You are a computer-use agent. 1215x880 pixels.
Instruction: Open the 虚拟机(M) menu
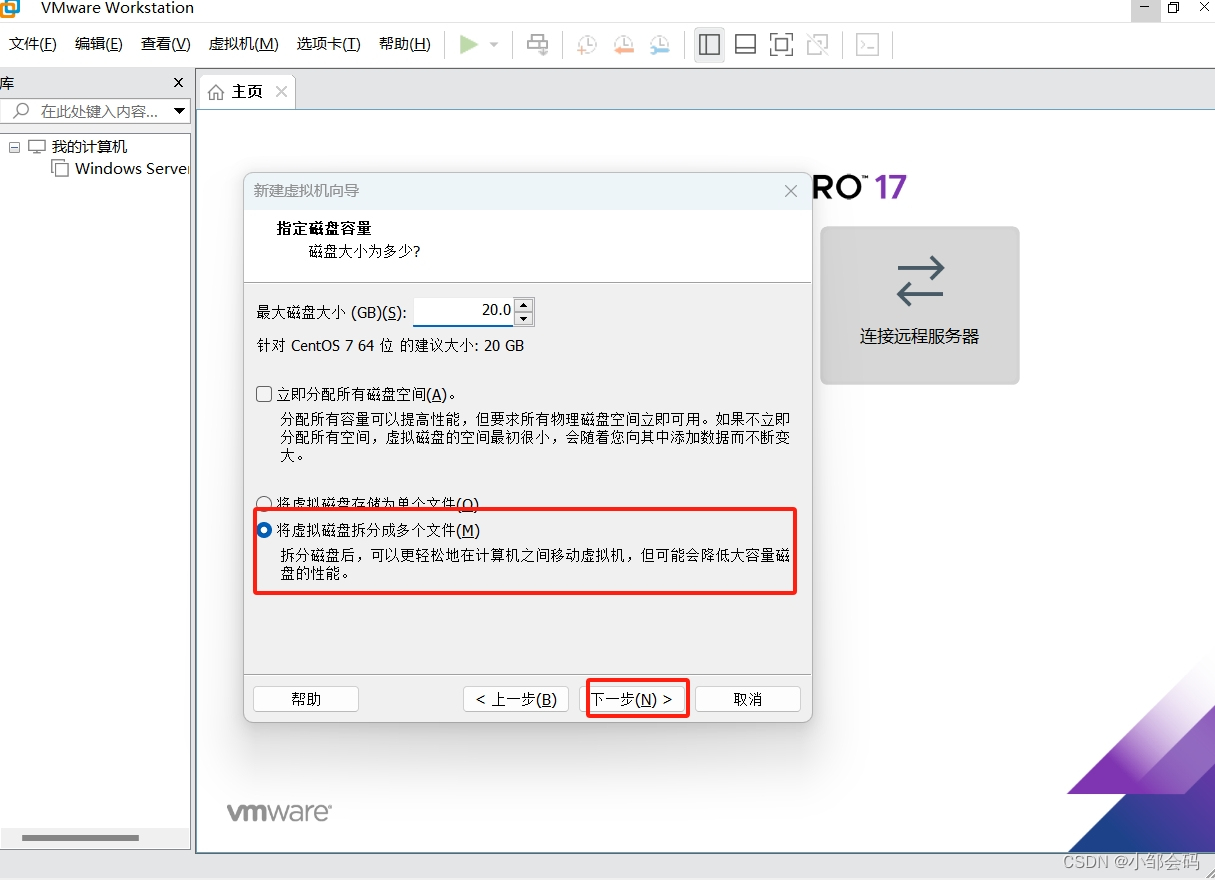point(243,44)
